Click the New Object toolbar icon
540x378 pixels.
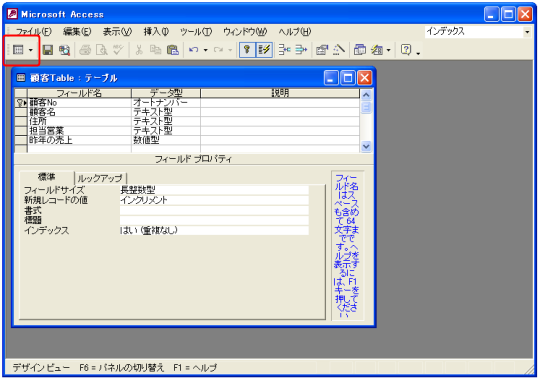pyautogui.click(x=377, y=50)
